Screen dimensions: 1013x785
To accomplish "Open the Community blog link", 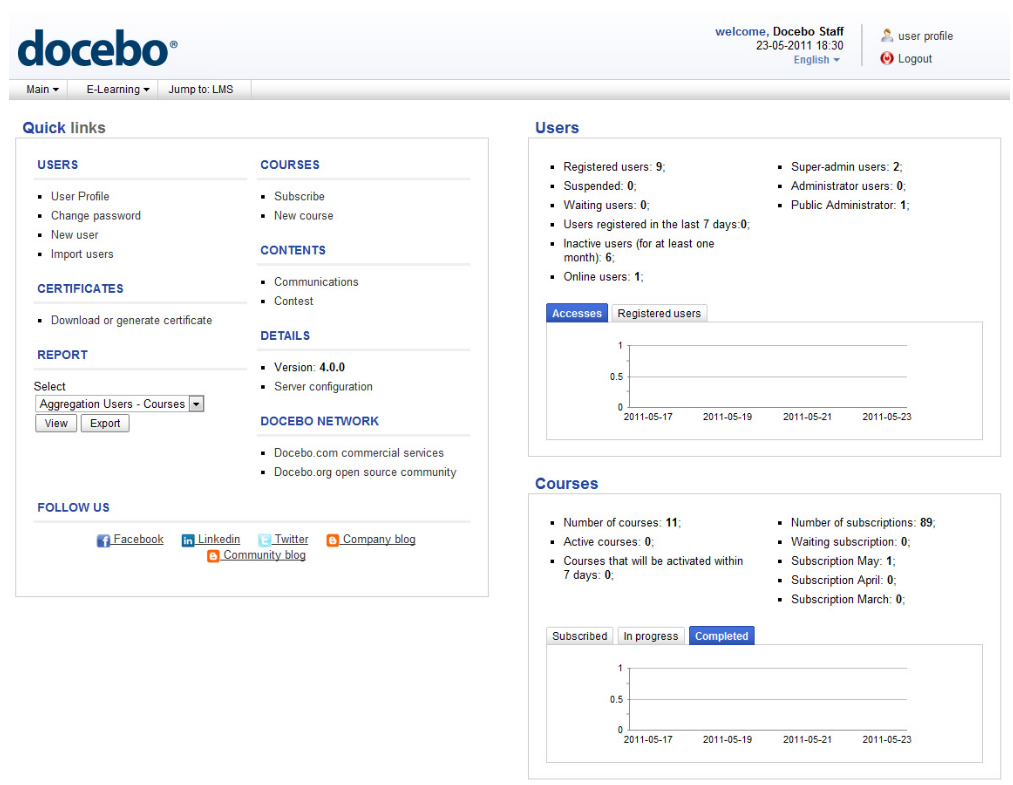I will 264,555.
